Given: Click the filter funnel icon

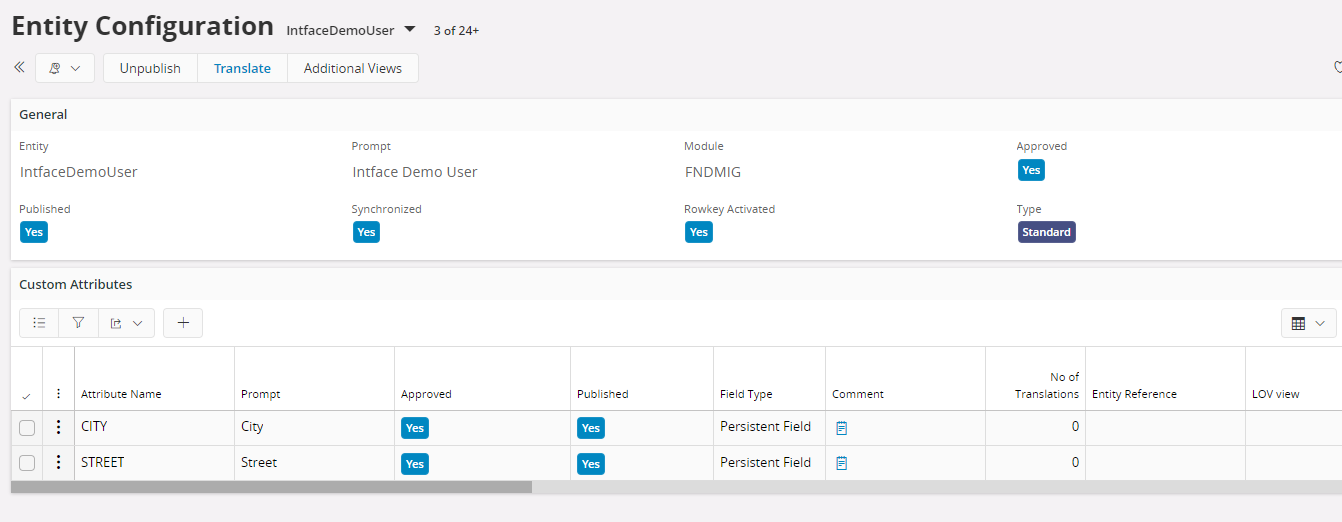Looking at the screenshot, I should [78, 323].
